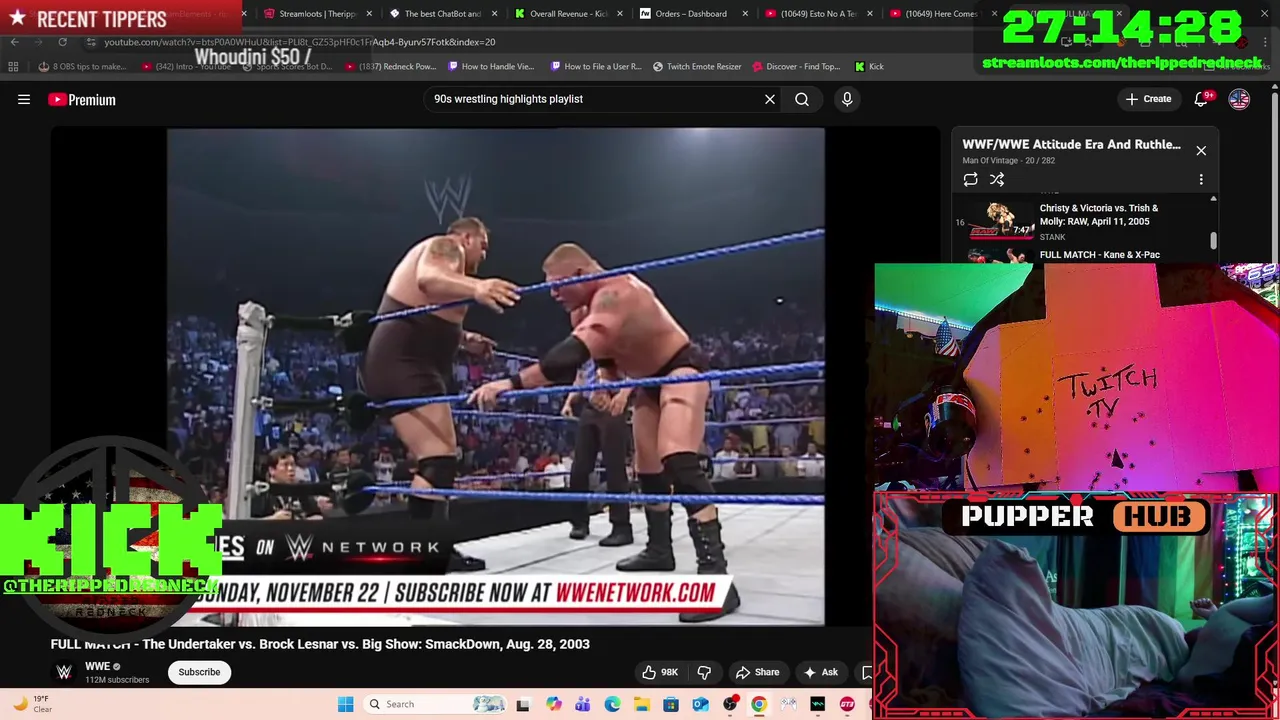Viewport: 1280px width, 720px height.
Task: Click the magnifier search button
Action: 802,99
